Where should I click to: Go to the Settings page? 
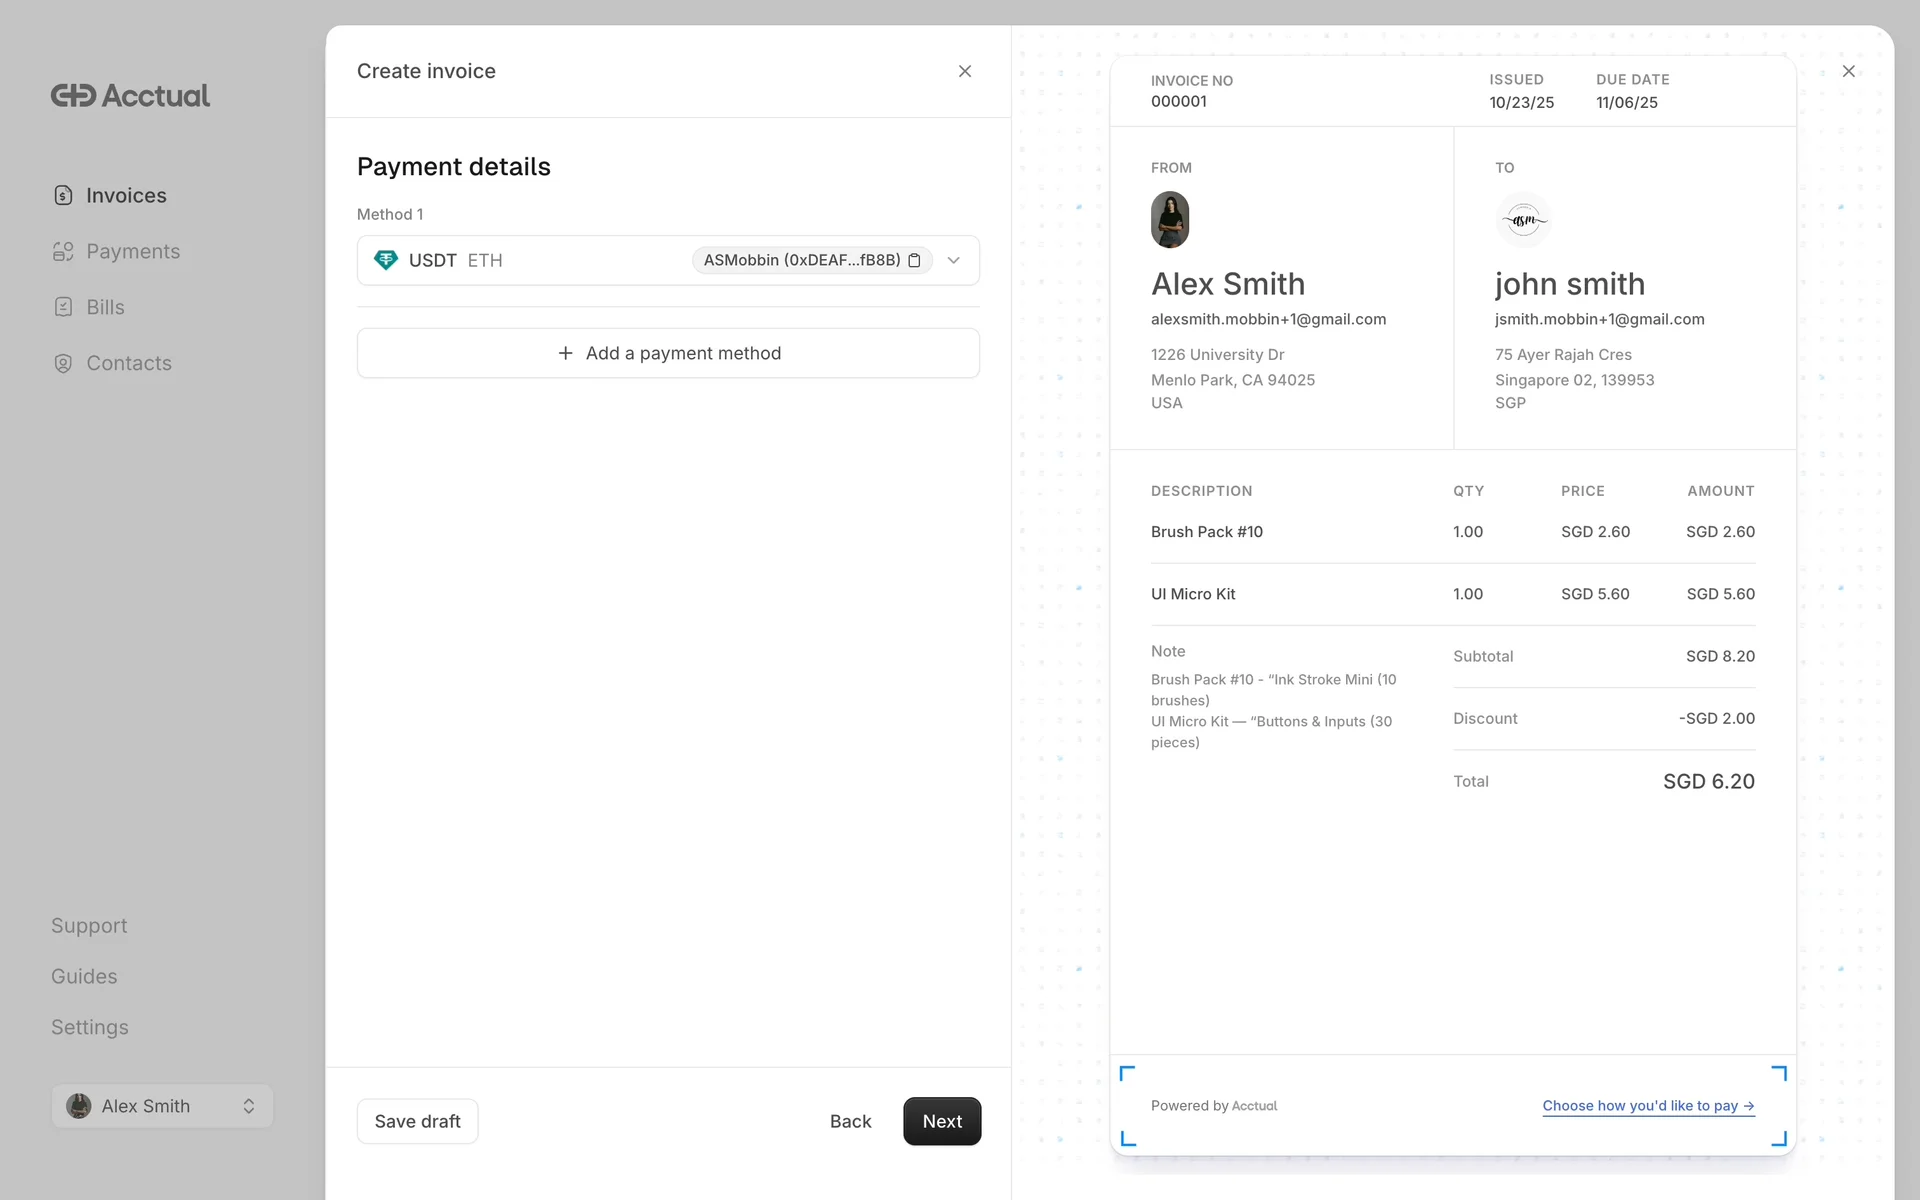coord(89,1027)
